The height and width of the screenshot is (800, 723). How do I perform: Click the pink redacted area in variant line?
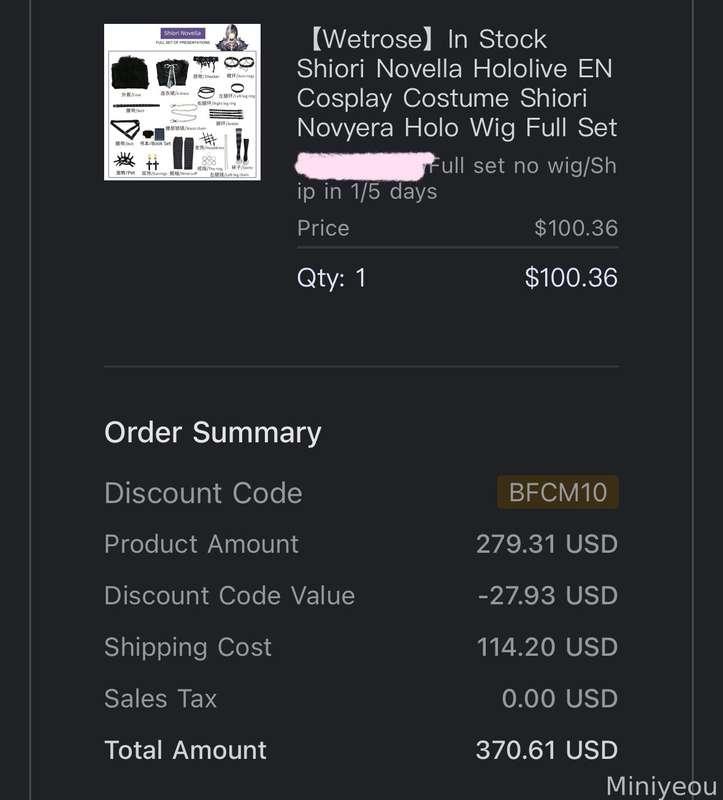coord(364,166)
